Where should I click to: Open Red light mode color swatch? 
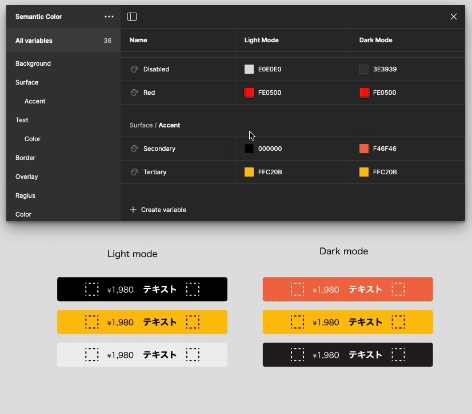249,93
